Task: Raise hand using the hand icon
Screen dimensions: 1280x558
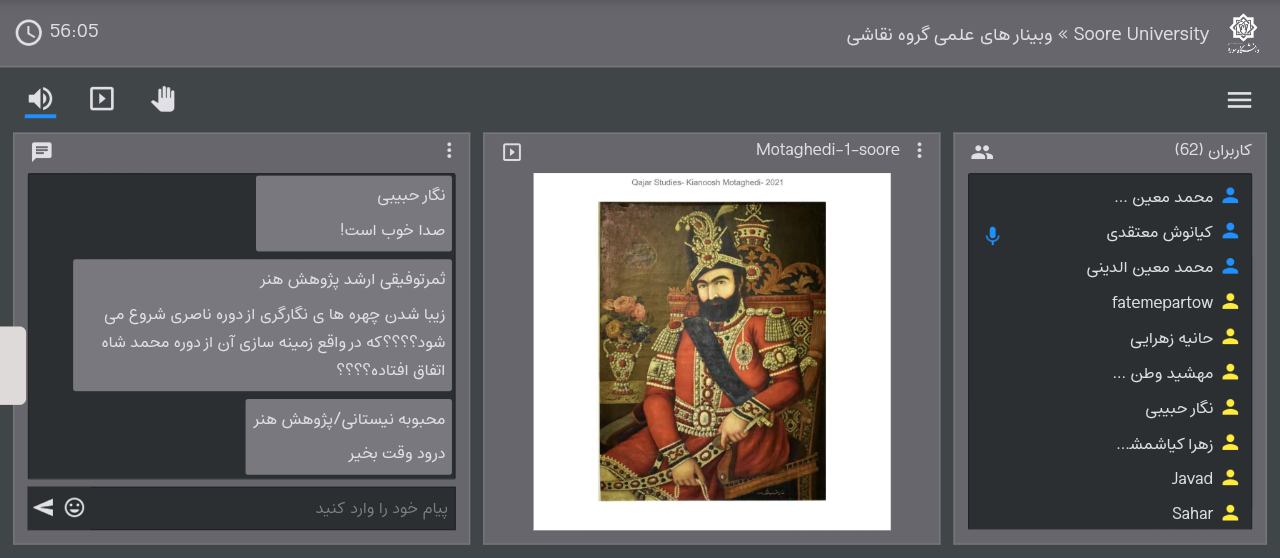Action: [163, 98]
